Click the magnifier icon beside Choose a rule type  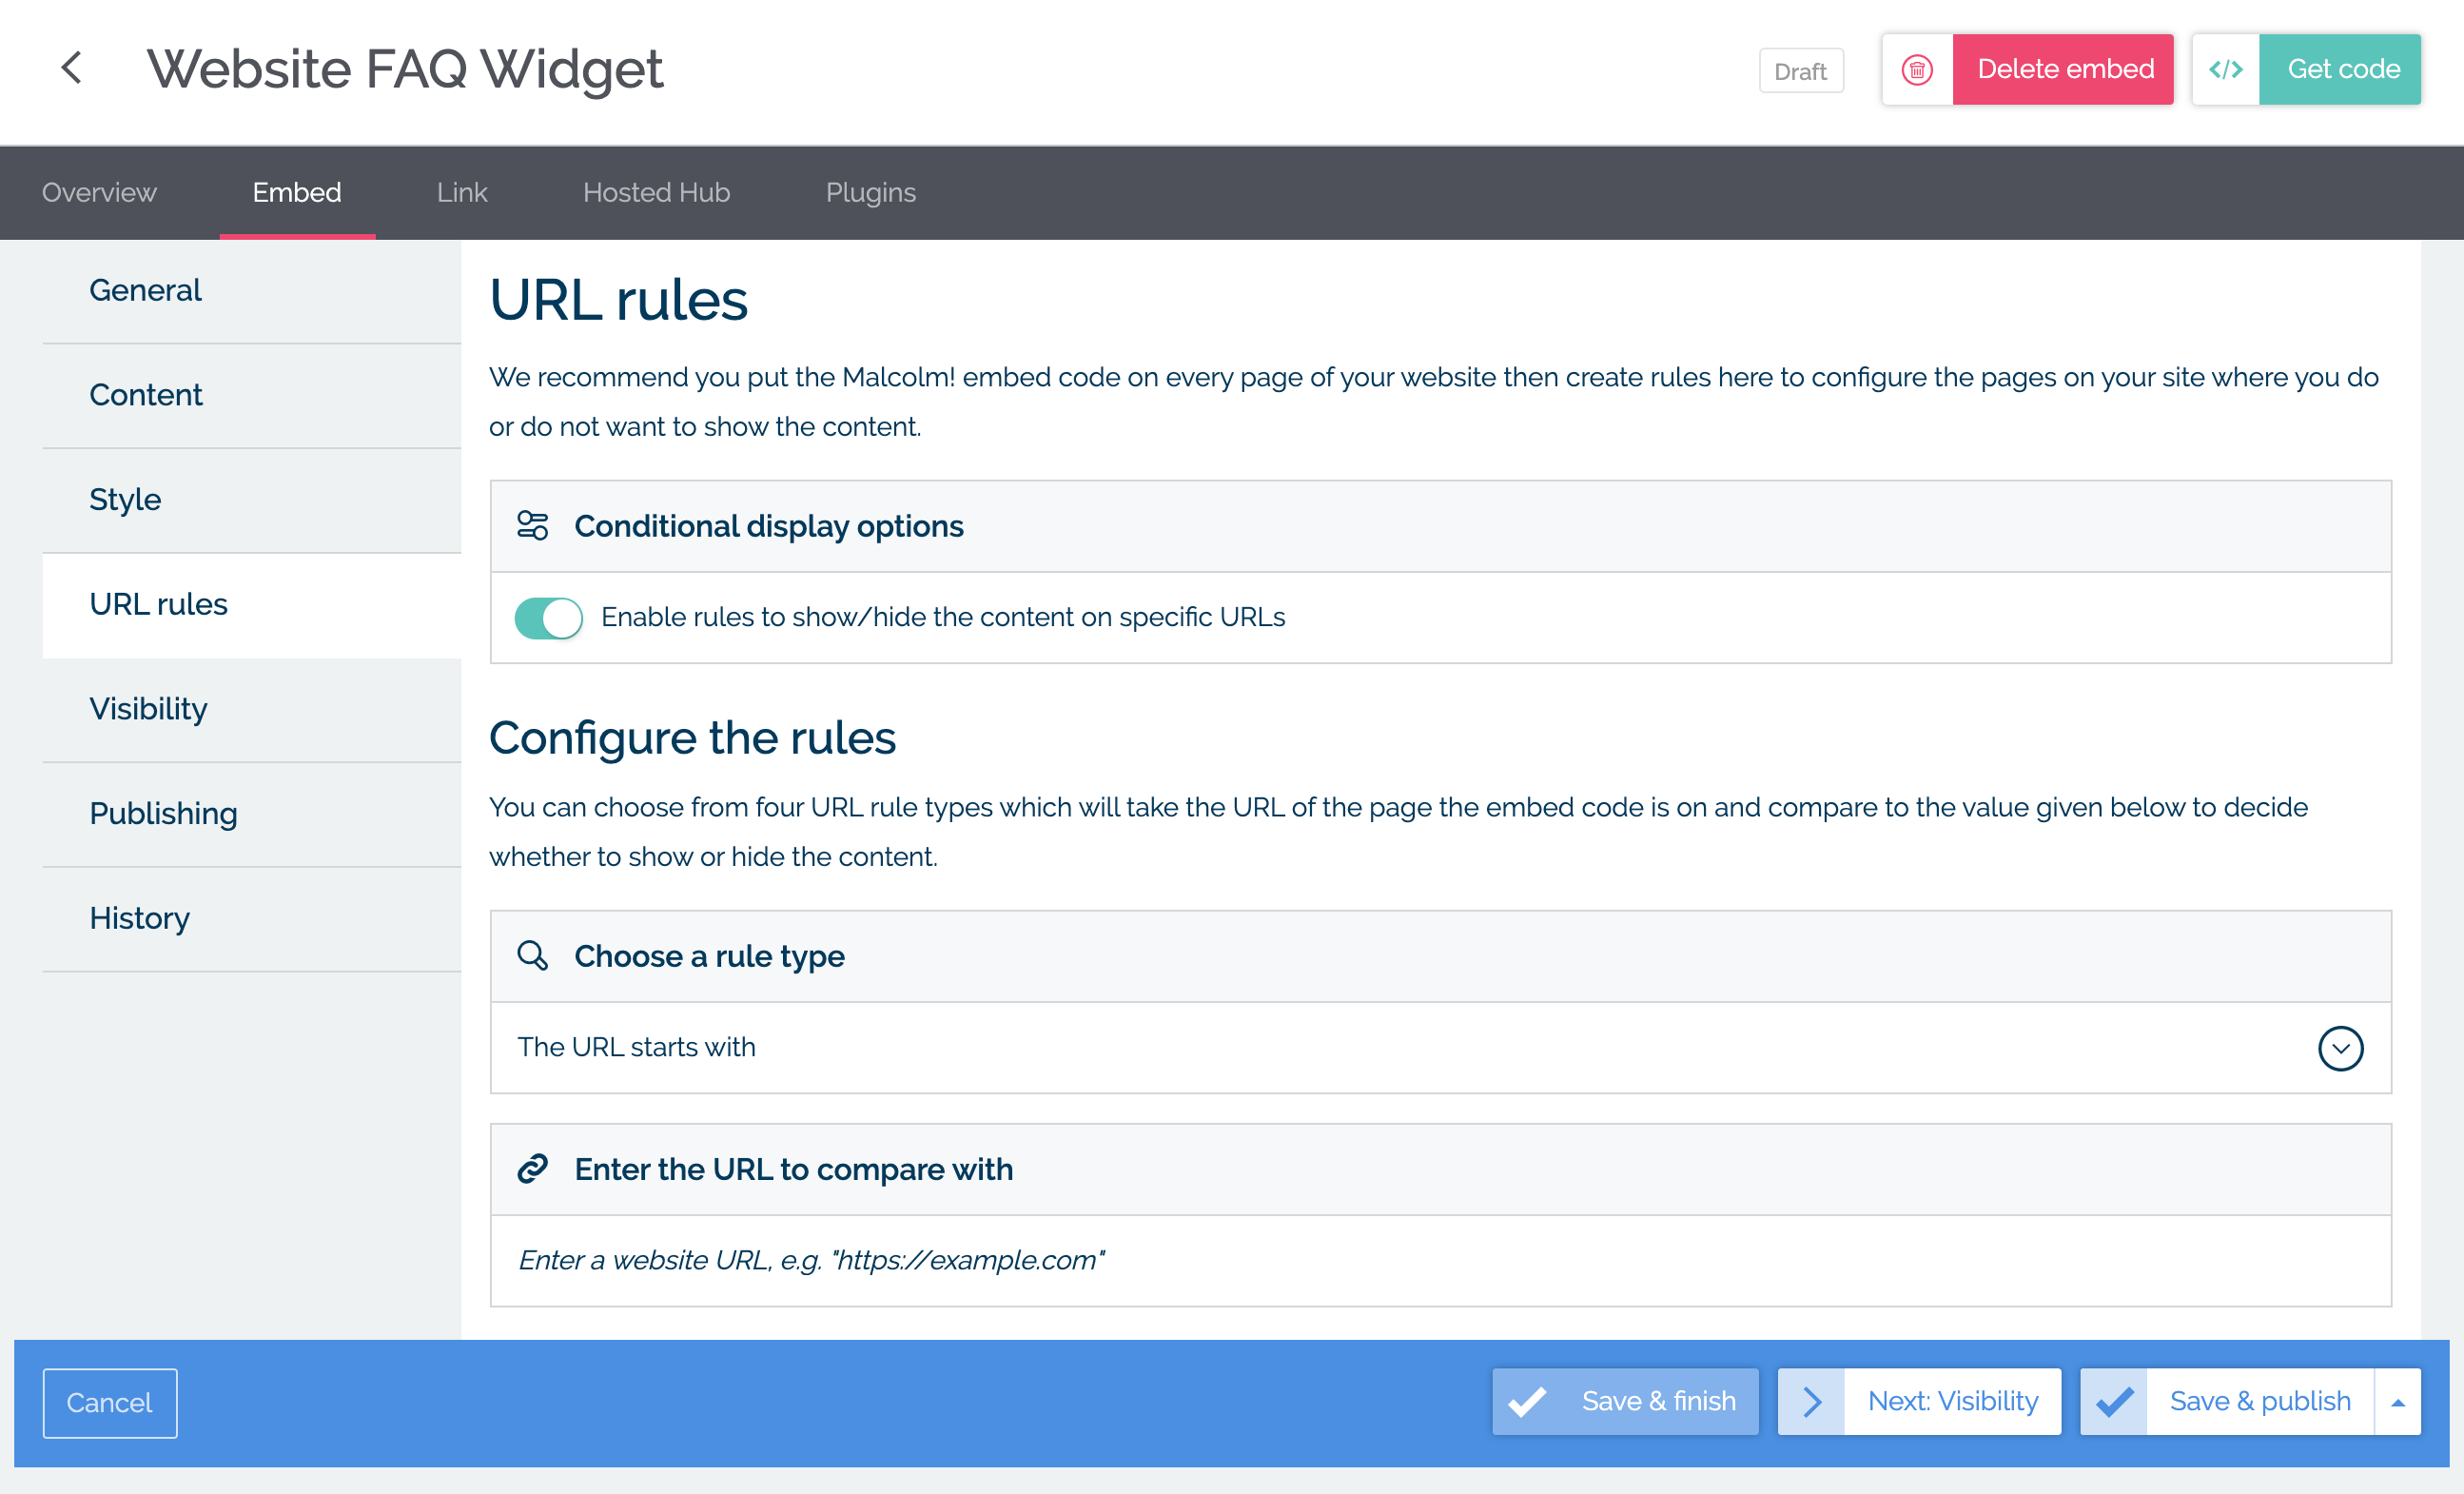(532, 956)
